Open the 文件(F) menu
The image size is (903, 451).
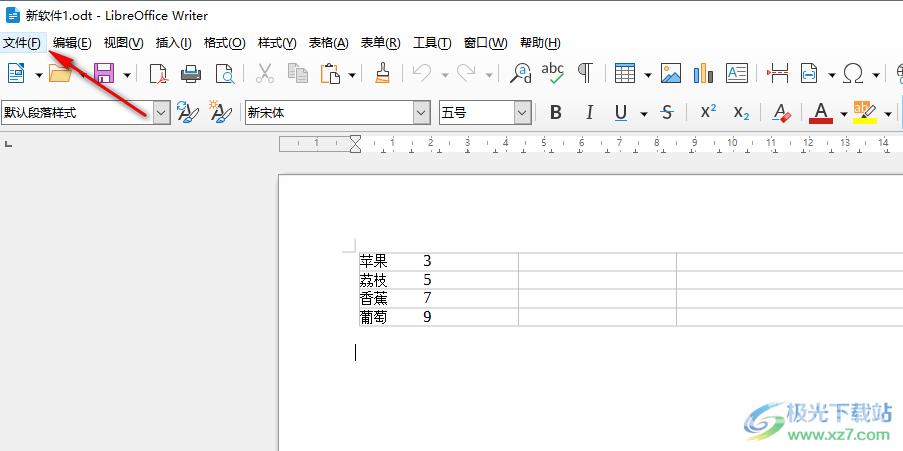(x=22, y=43)
